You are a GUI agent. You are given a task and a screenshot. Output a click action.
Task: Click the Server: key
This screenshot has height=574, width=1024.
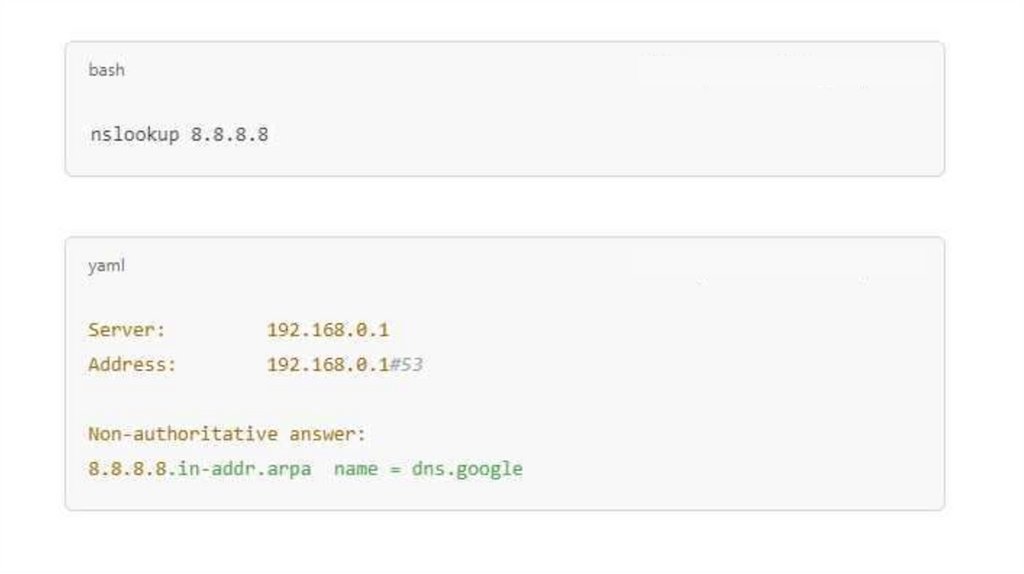pyautogui.click(x=127, y=330)
